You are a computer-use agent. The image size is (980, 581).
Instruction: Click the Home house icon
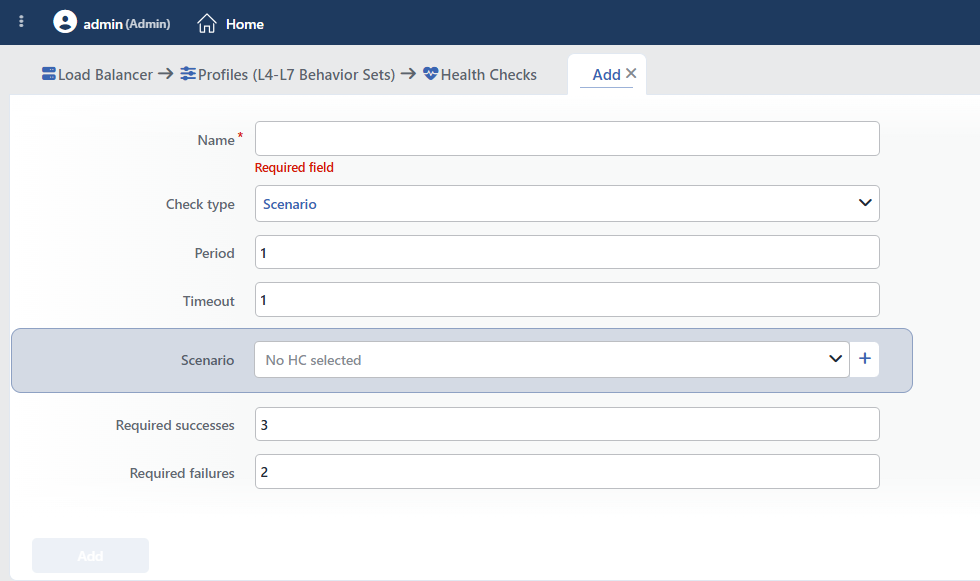click(x=207, y=24)
